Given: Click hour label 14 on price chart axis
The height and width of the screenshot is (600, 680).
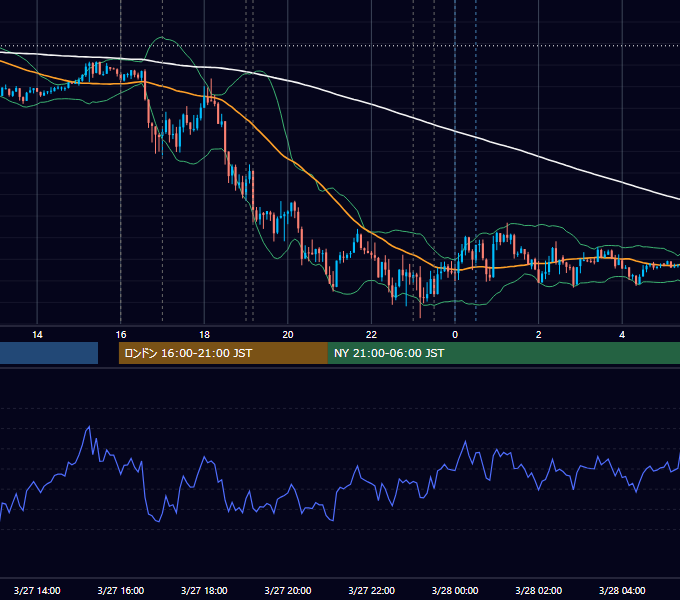Looking at the screenshot, I should 37,335.
